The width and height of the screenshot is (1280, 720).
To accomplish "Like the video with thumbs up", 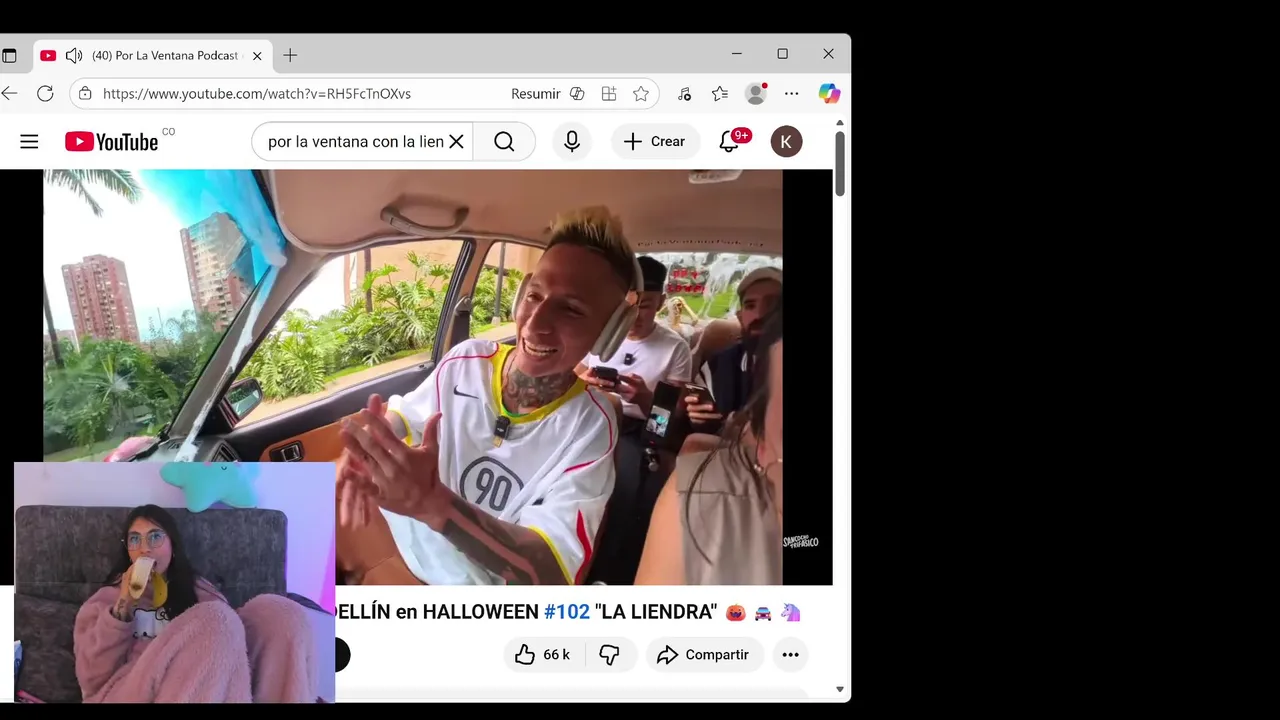I will pyautogui.click(x=542, y=655).
